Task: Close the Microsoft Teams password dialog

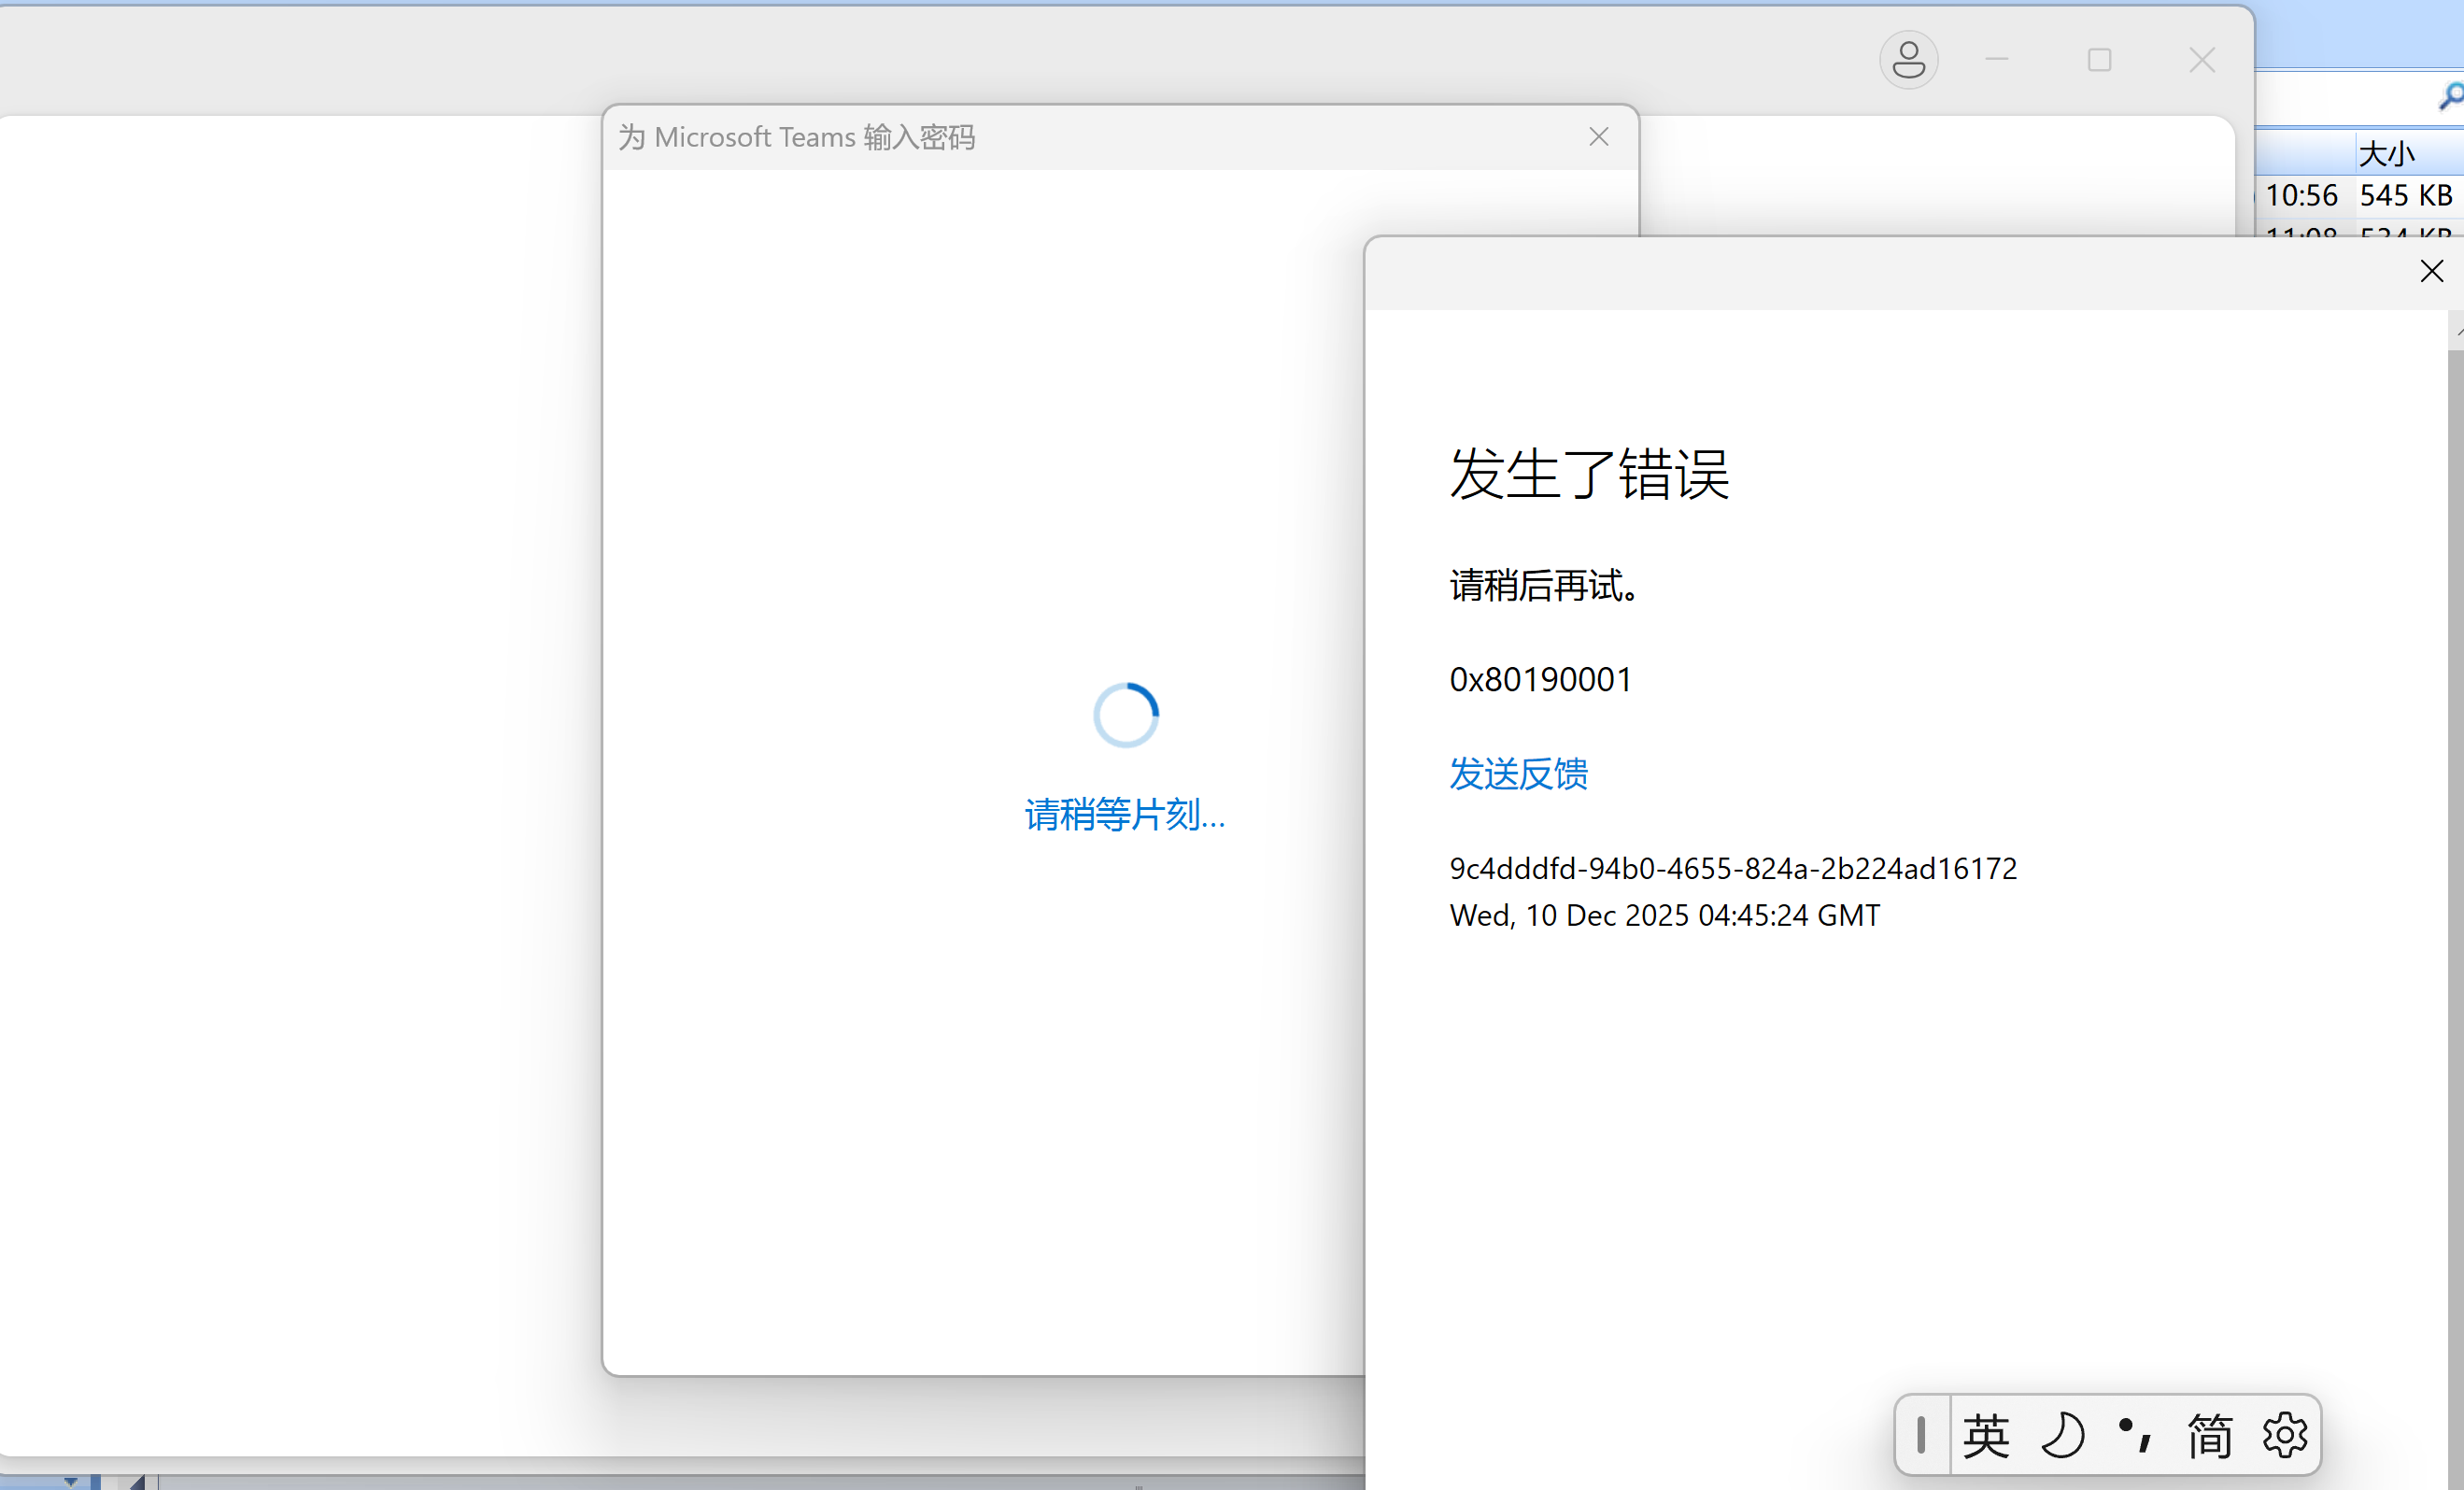Action: (x=1598, y=137)
